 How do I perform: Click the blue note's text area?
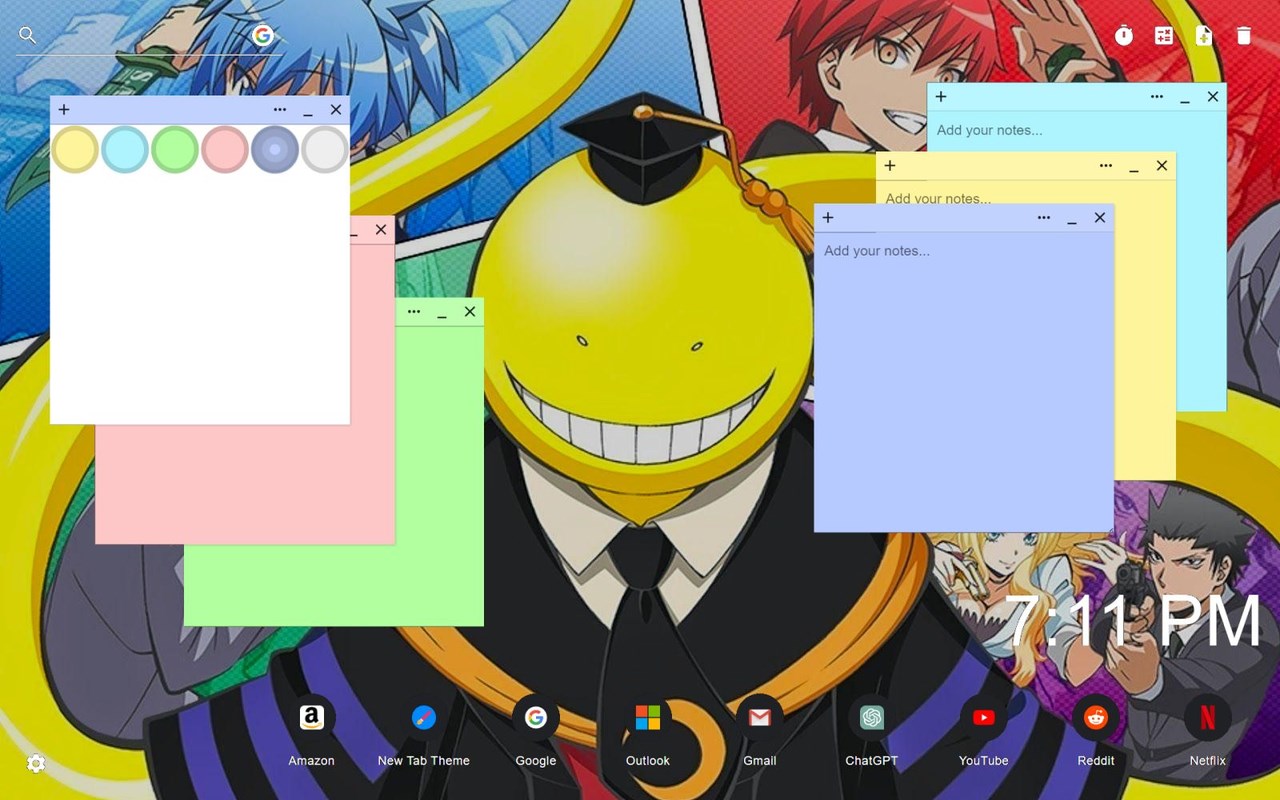coord(964,382)
